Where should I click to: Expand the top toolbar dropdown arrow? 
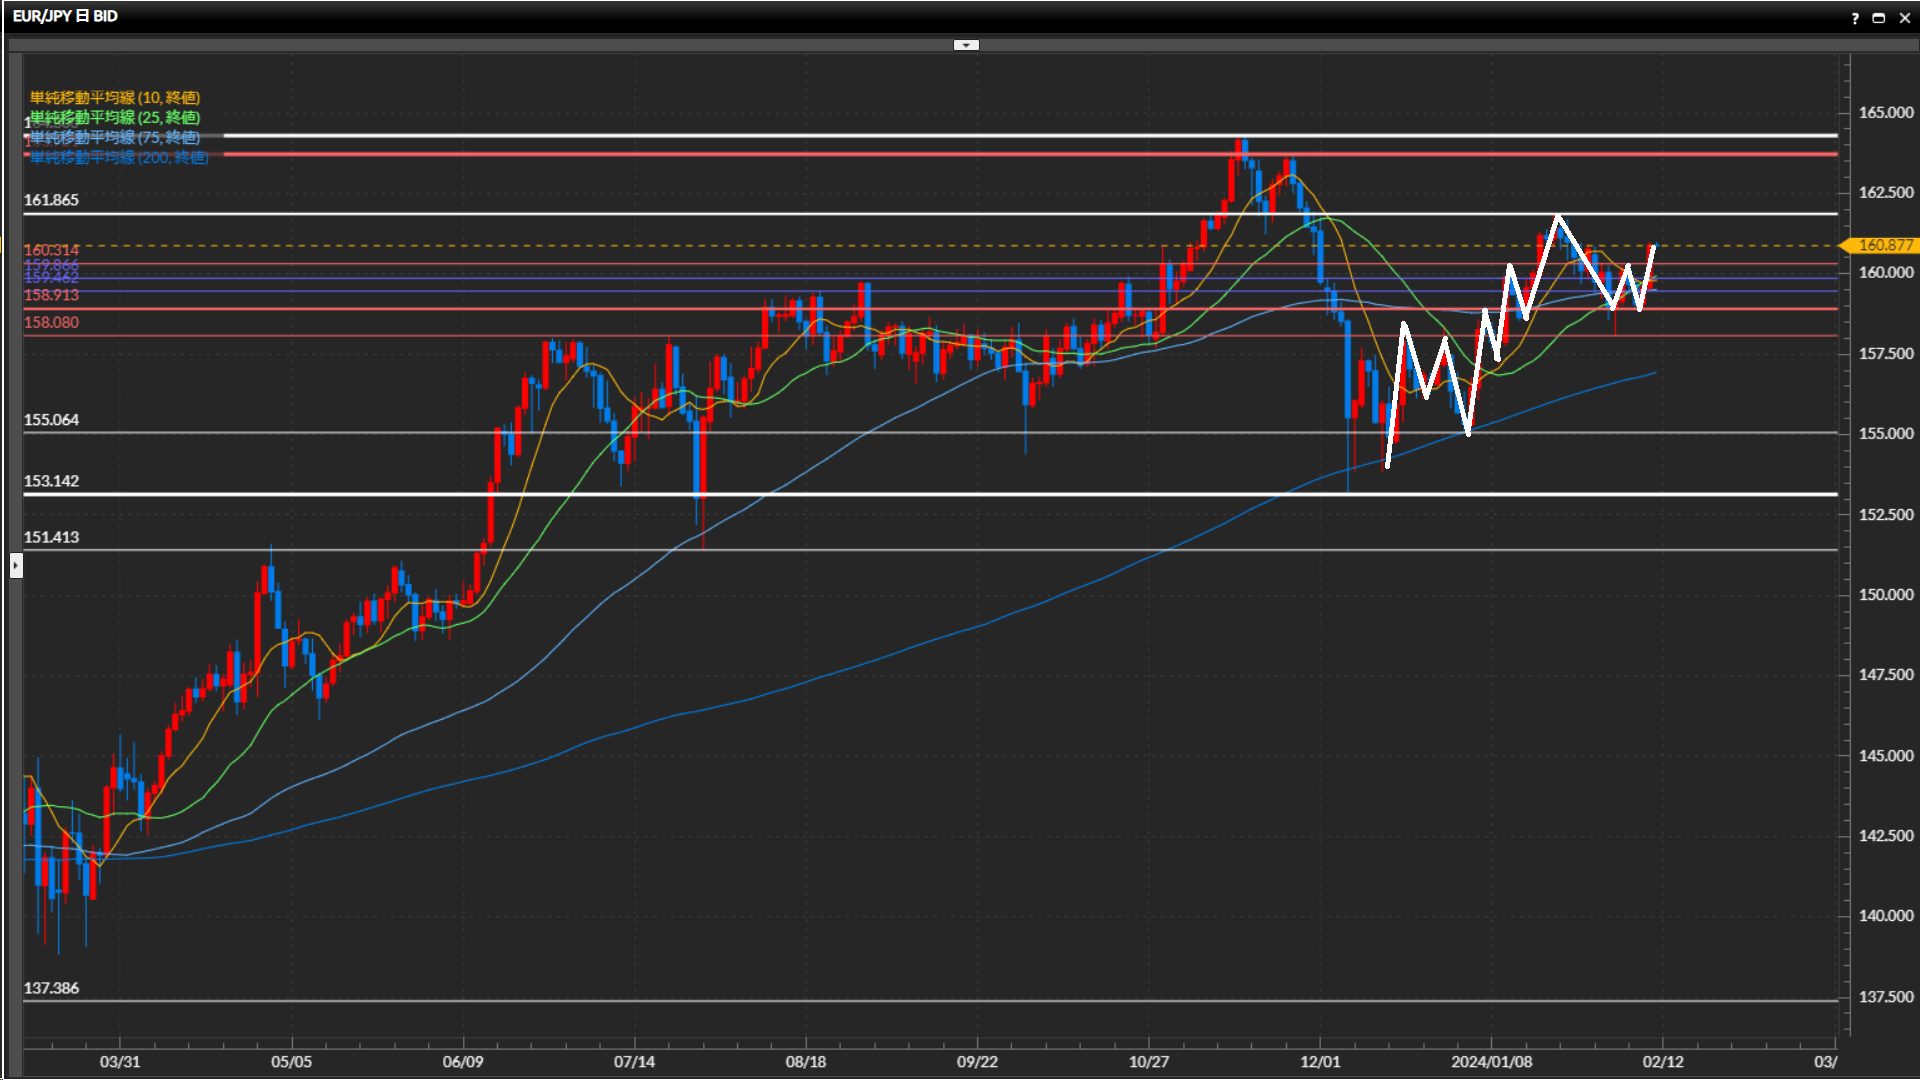(966, 45)
